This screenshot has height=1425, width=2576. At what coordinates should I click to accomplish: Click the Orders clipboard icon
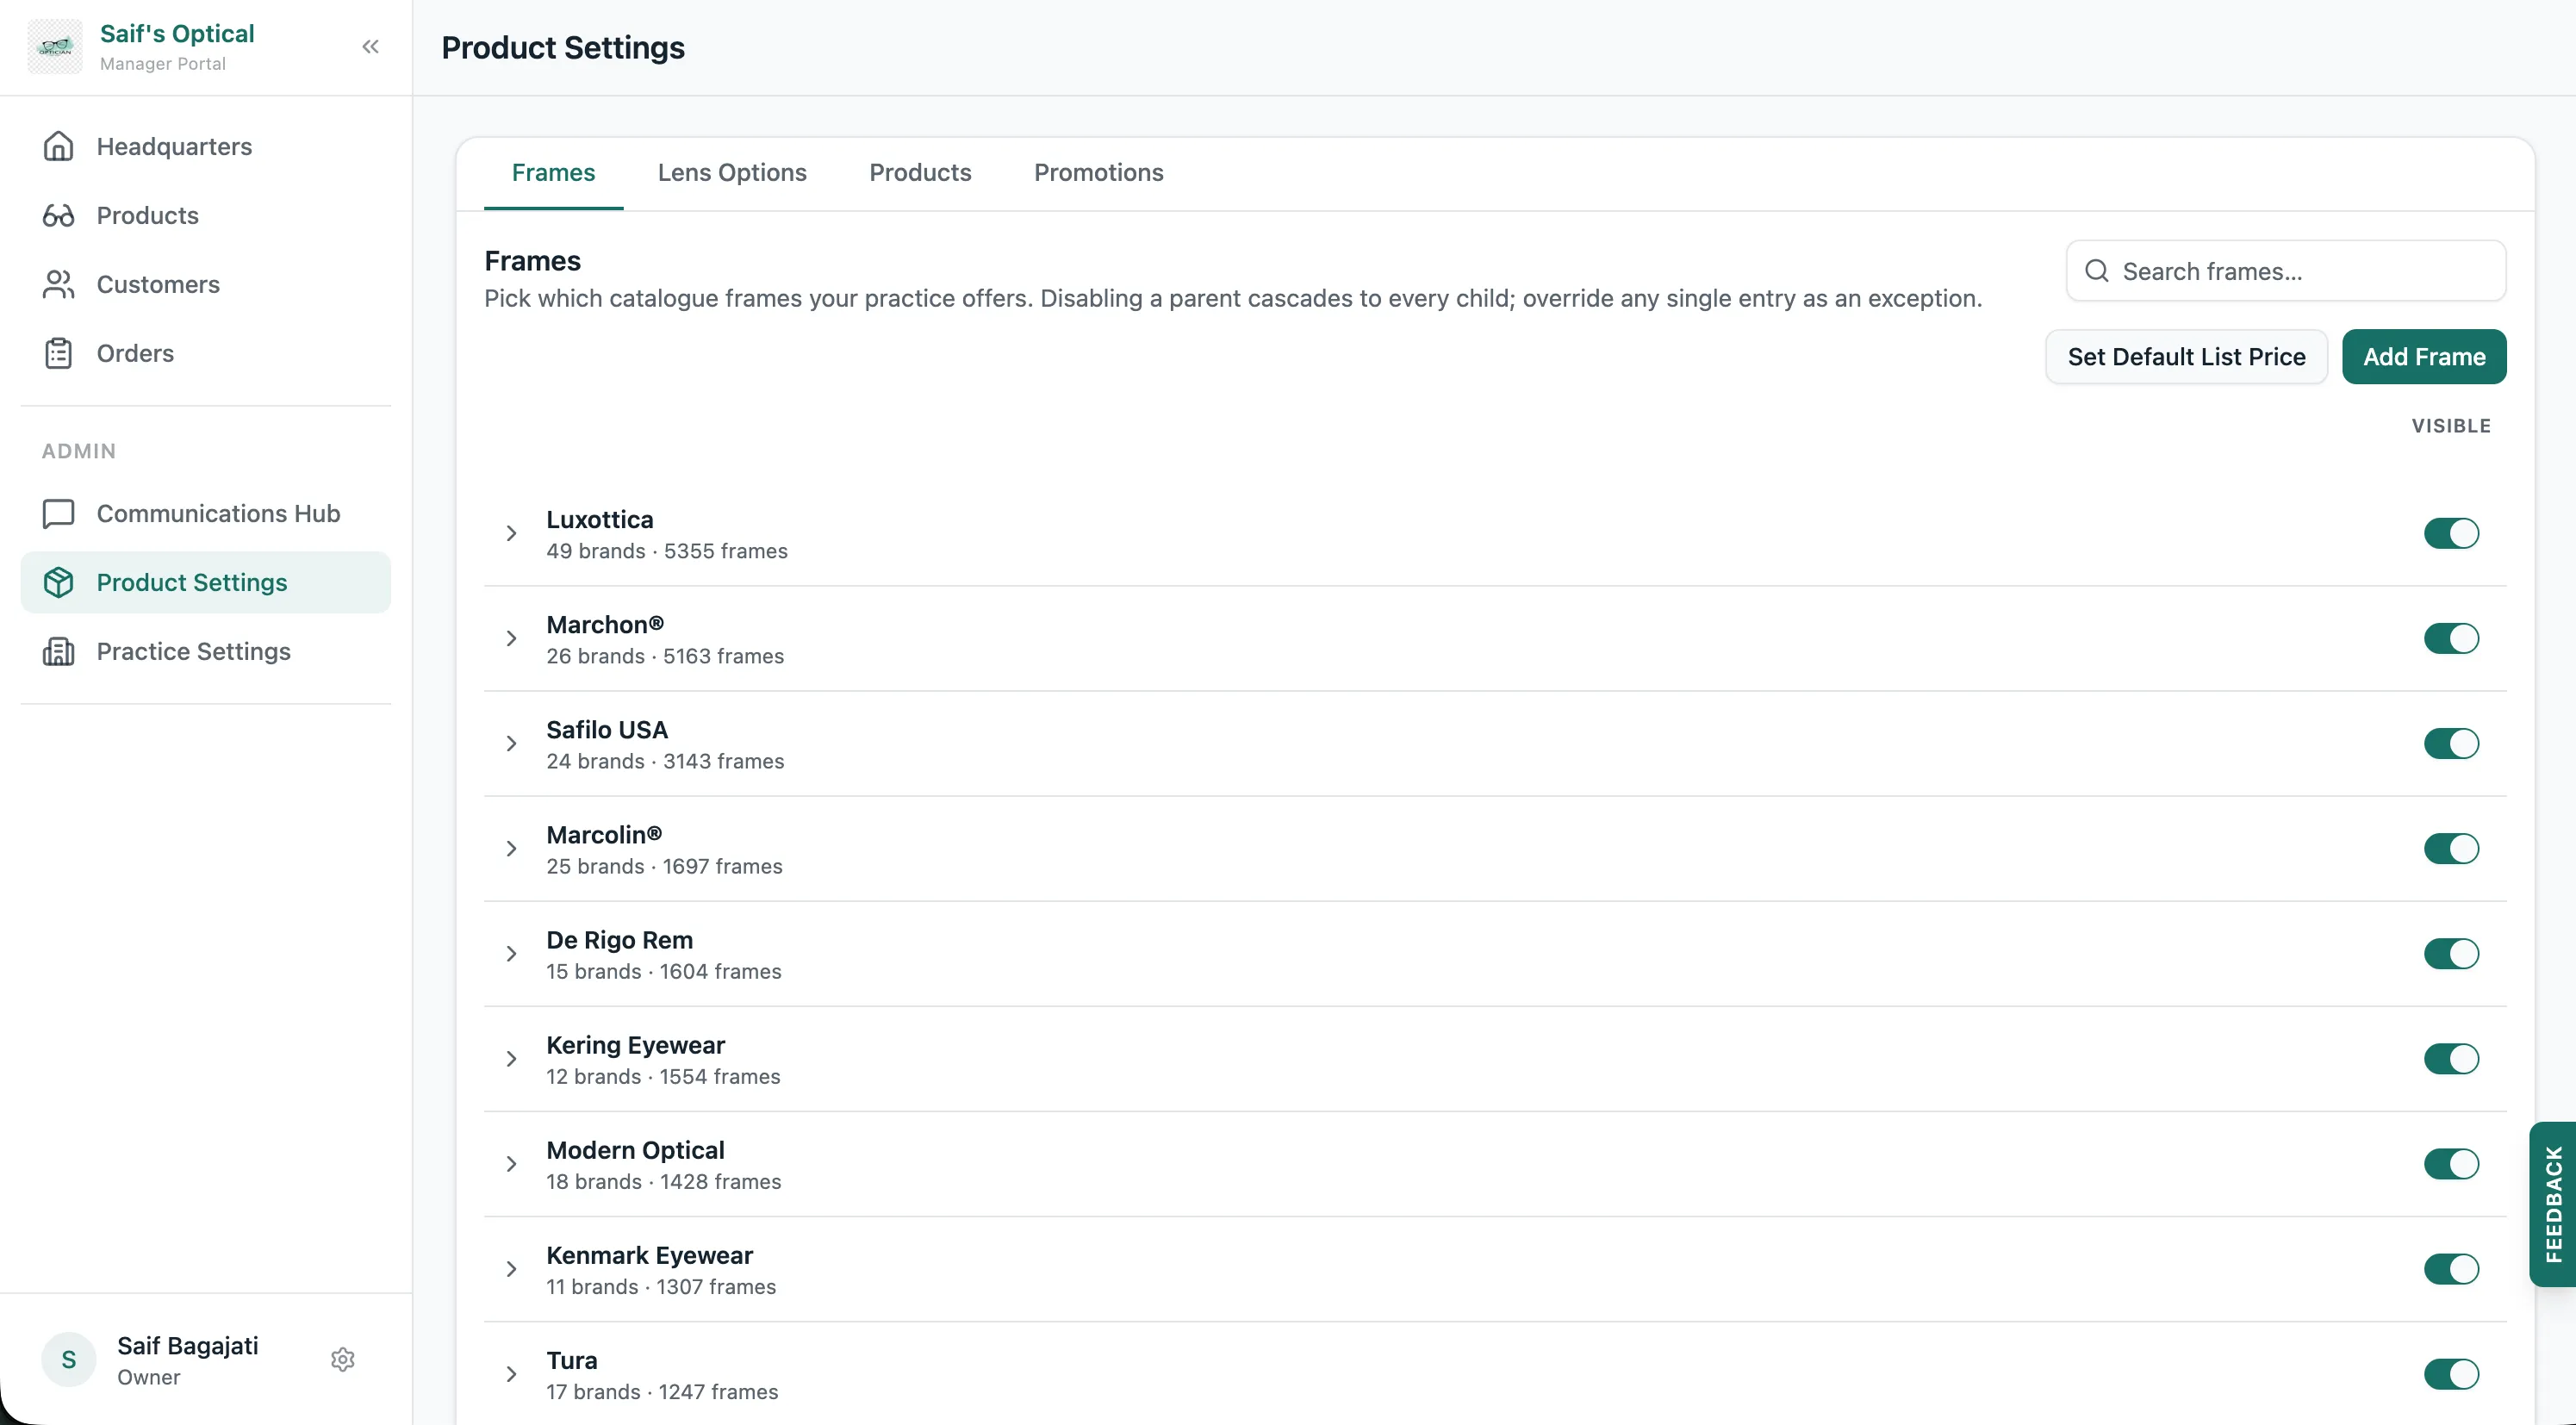coord(58,353)
